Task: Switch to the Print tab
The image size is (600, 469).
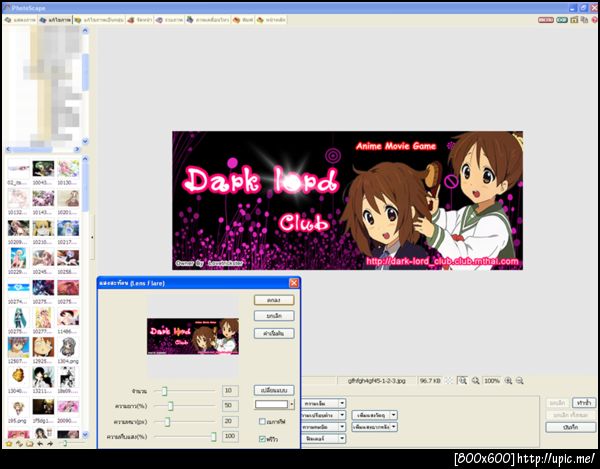Action: (x=243, y=20)
